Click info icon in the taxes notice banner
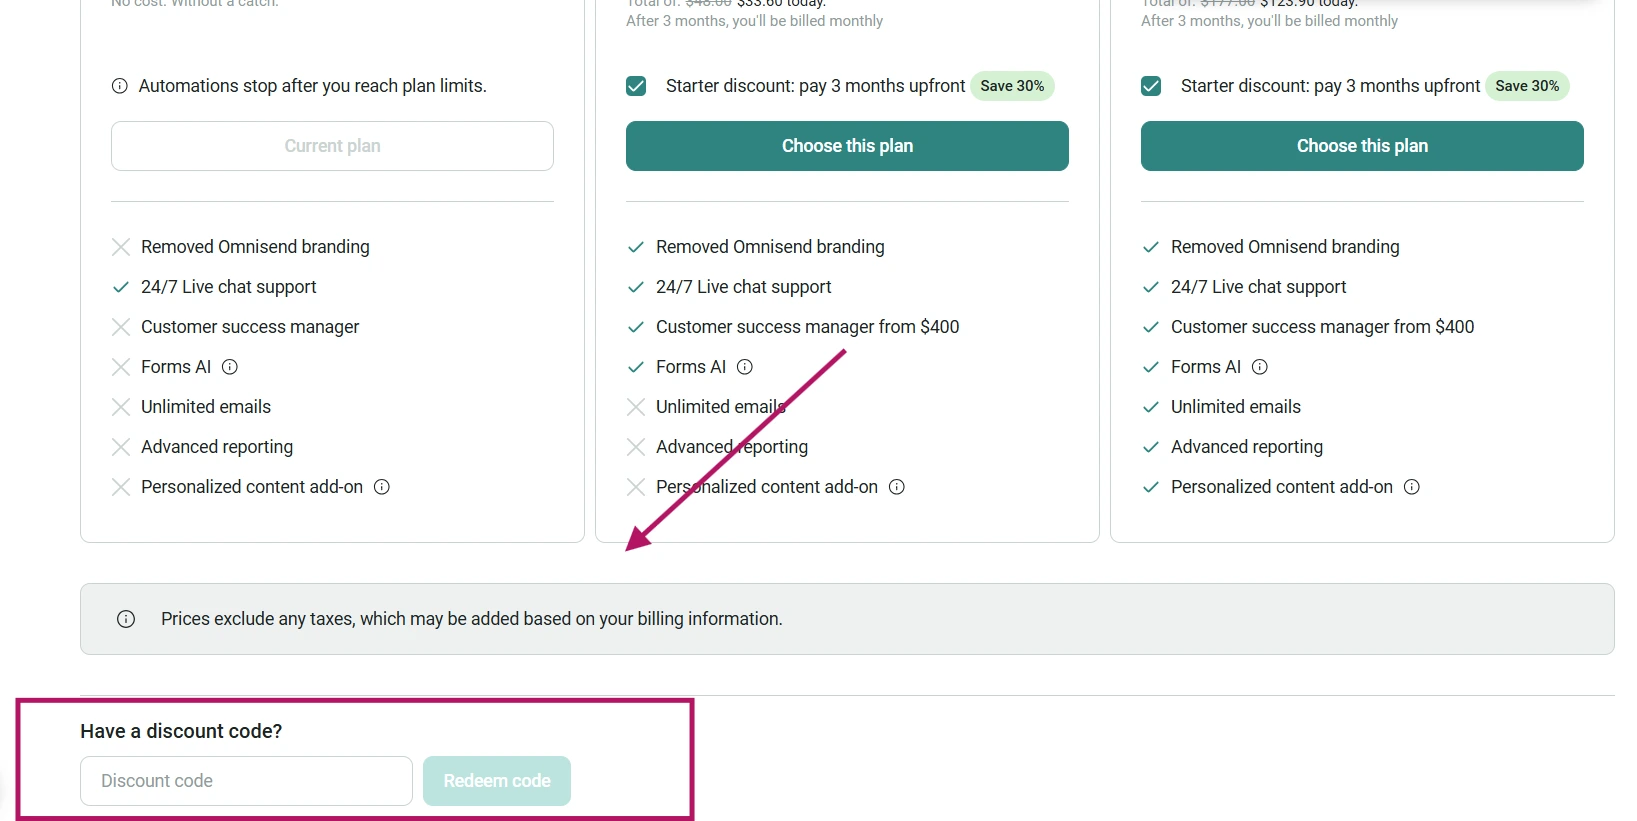The width and height of the screenshot is (1637, 821). coord(126,619)
